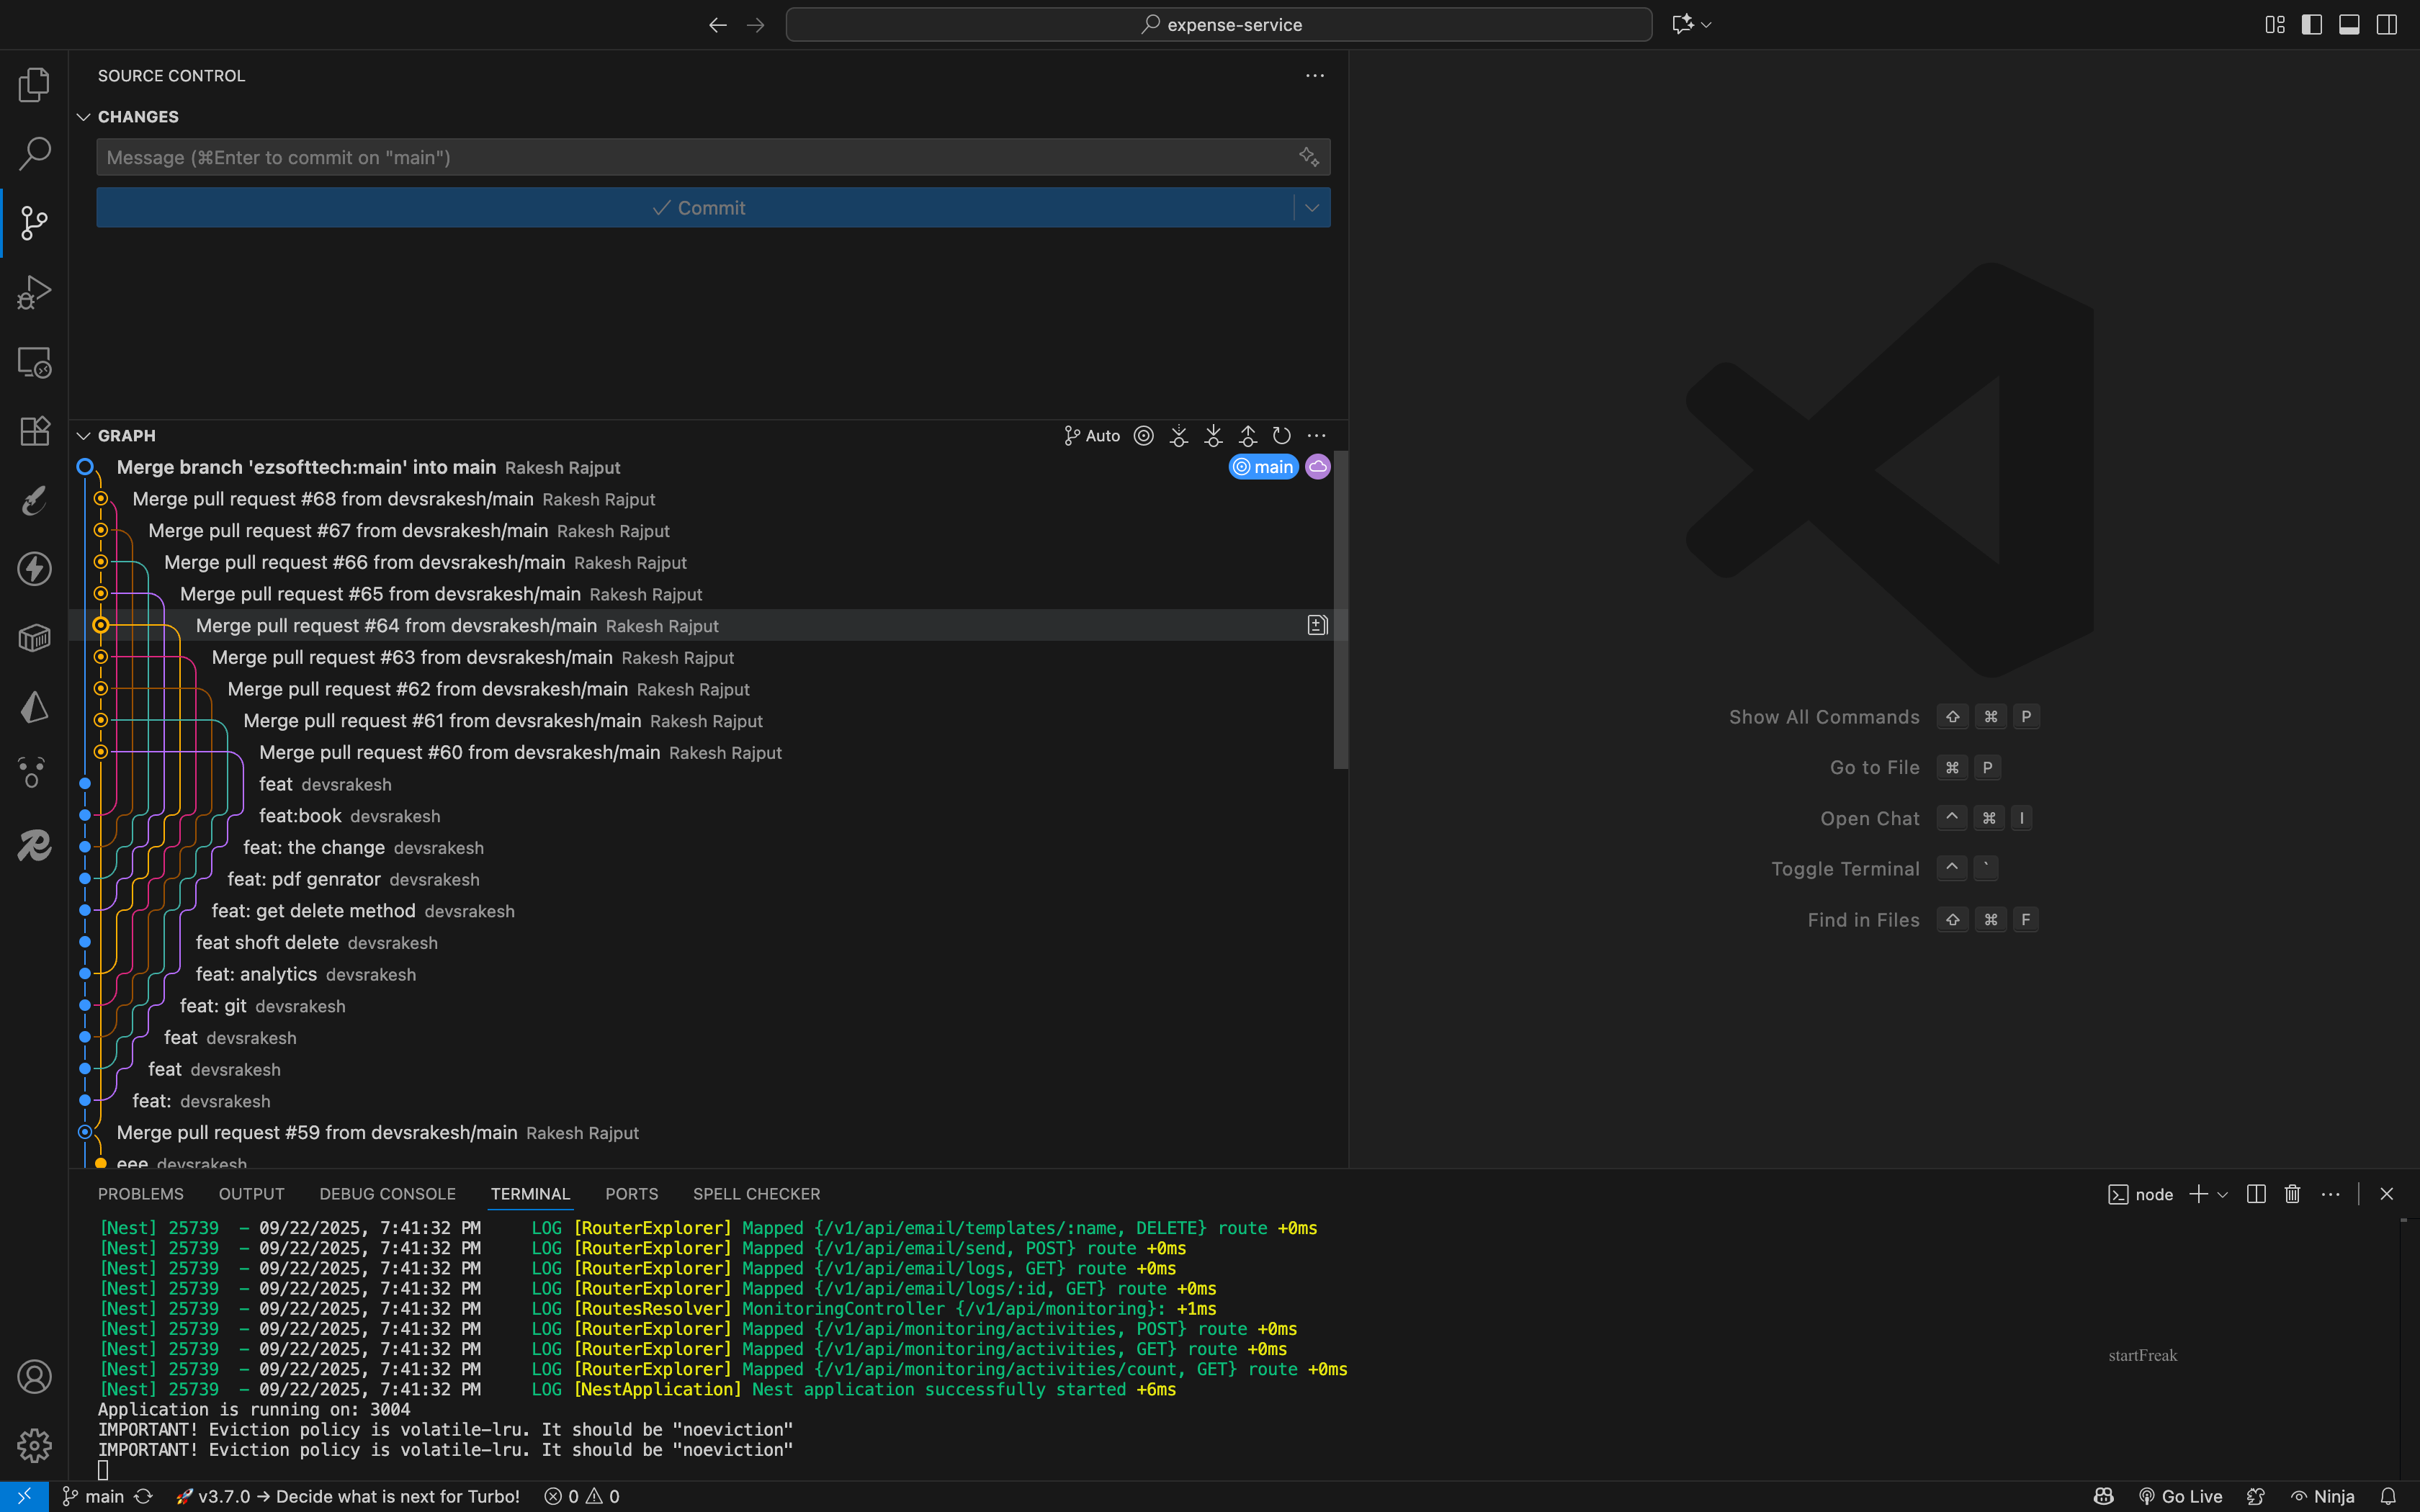The image size is (2420, 1512).
Task: Collapse the GRAPH section
Action: [84, 436]
